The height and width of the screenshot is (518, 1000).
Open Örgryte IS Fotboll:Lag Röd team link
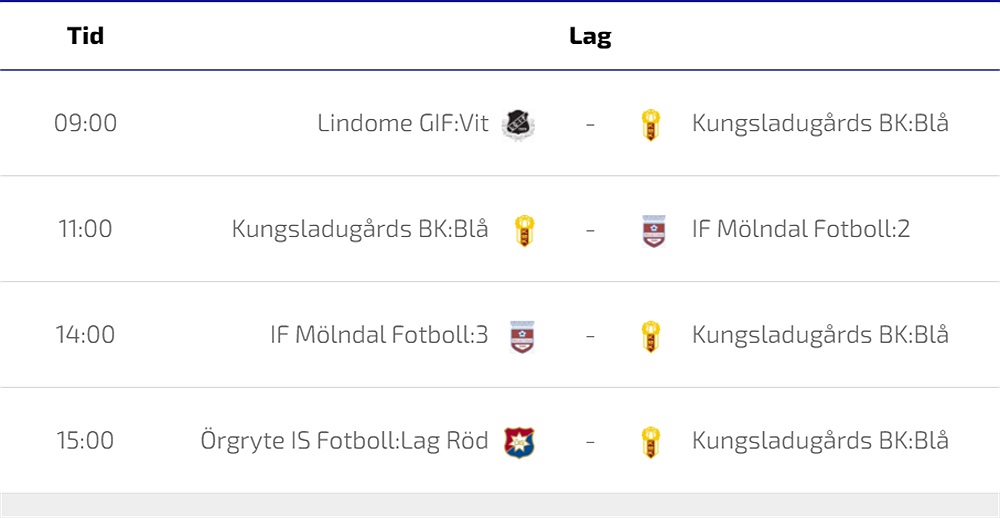point(344,441)
